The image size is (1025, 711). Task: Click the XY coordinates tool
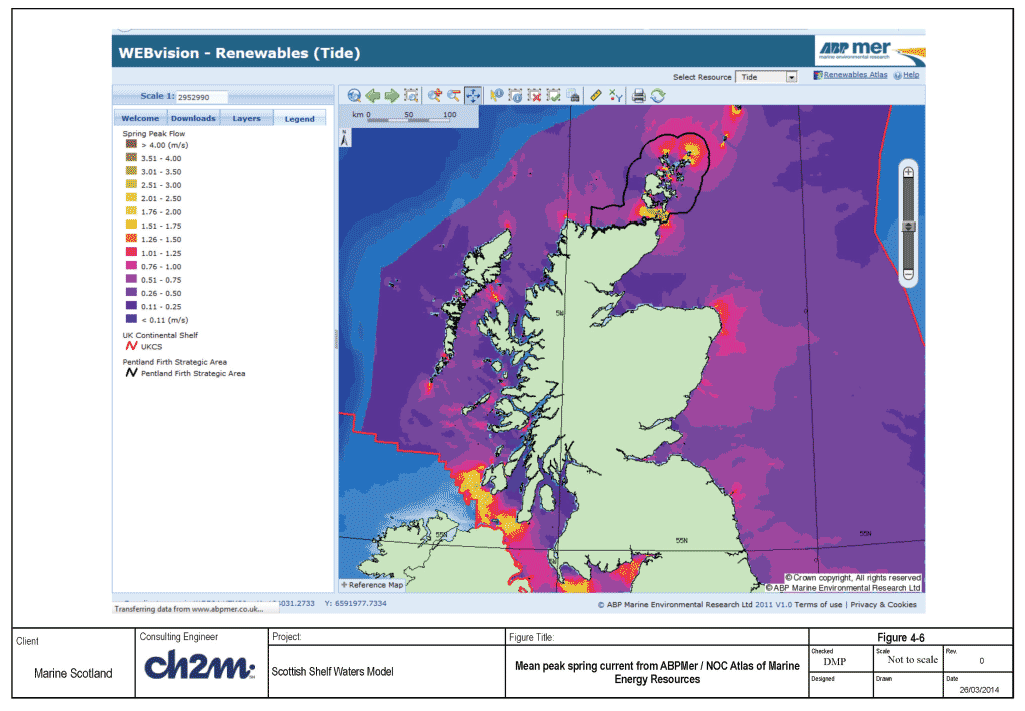[615, 95]
